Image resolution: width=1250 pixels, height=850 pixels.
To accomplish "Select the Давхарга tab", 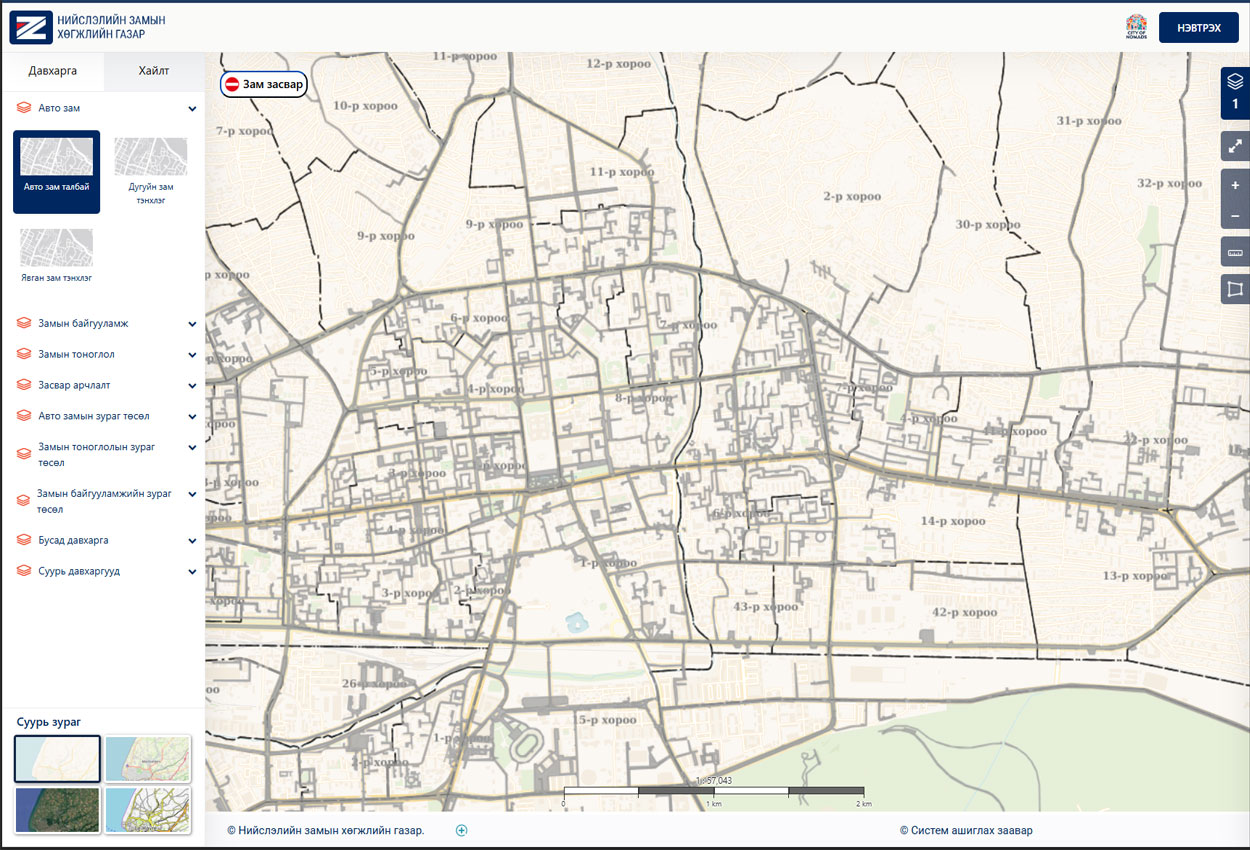I will coord(53,71).
